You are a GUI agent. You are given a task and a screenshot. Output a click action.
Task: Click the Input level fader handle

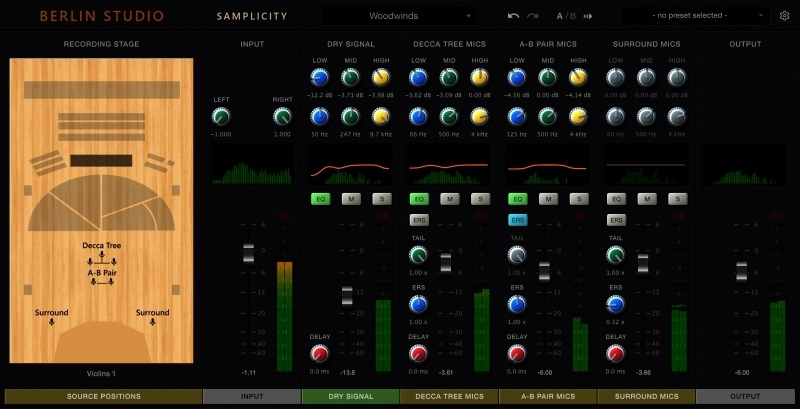(x=248, y=253)
